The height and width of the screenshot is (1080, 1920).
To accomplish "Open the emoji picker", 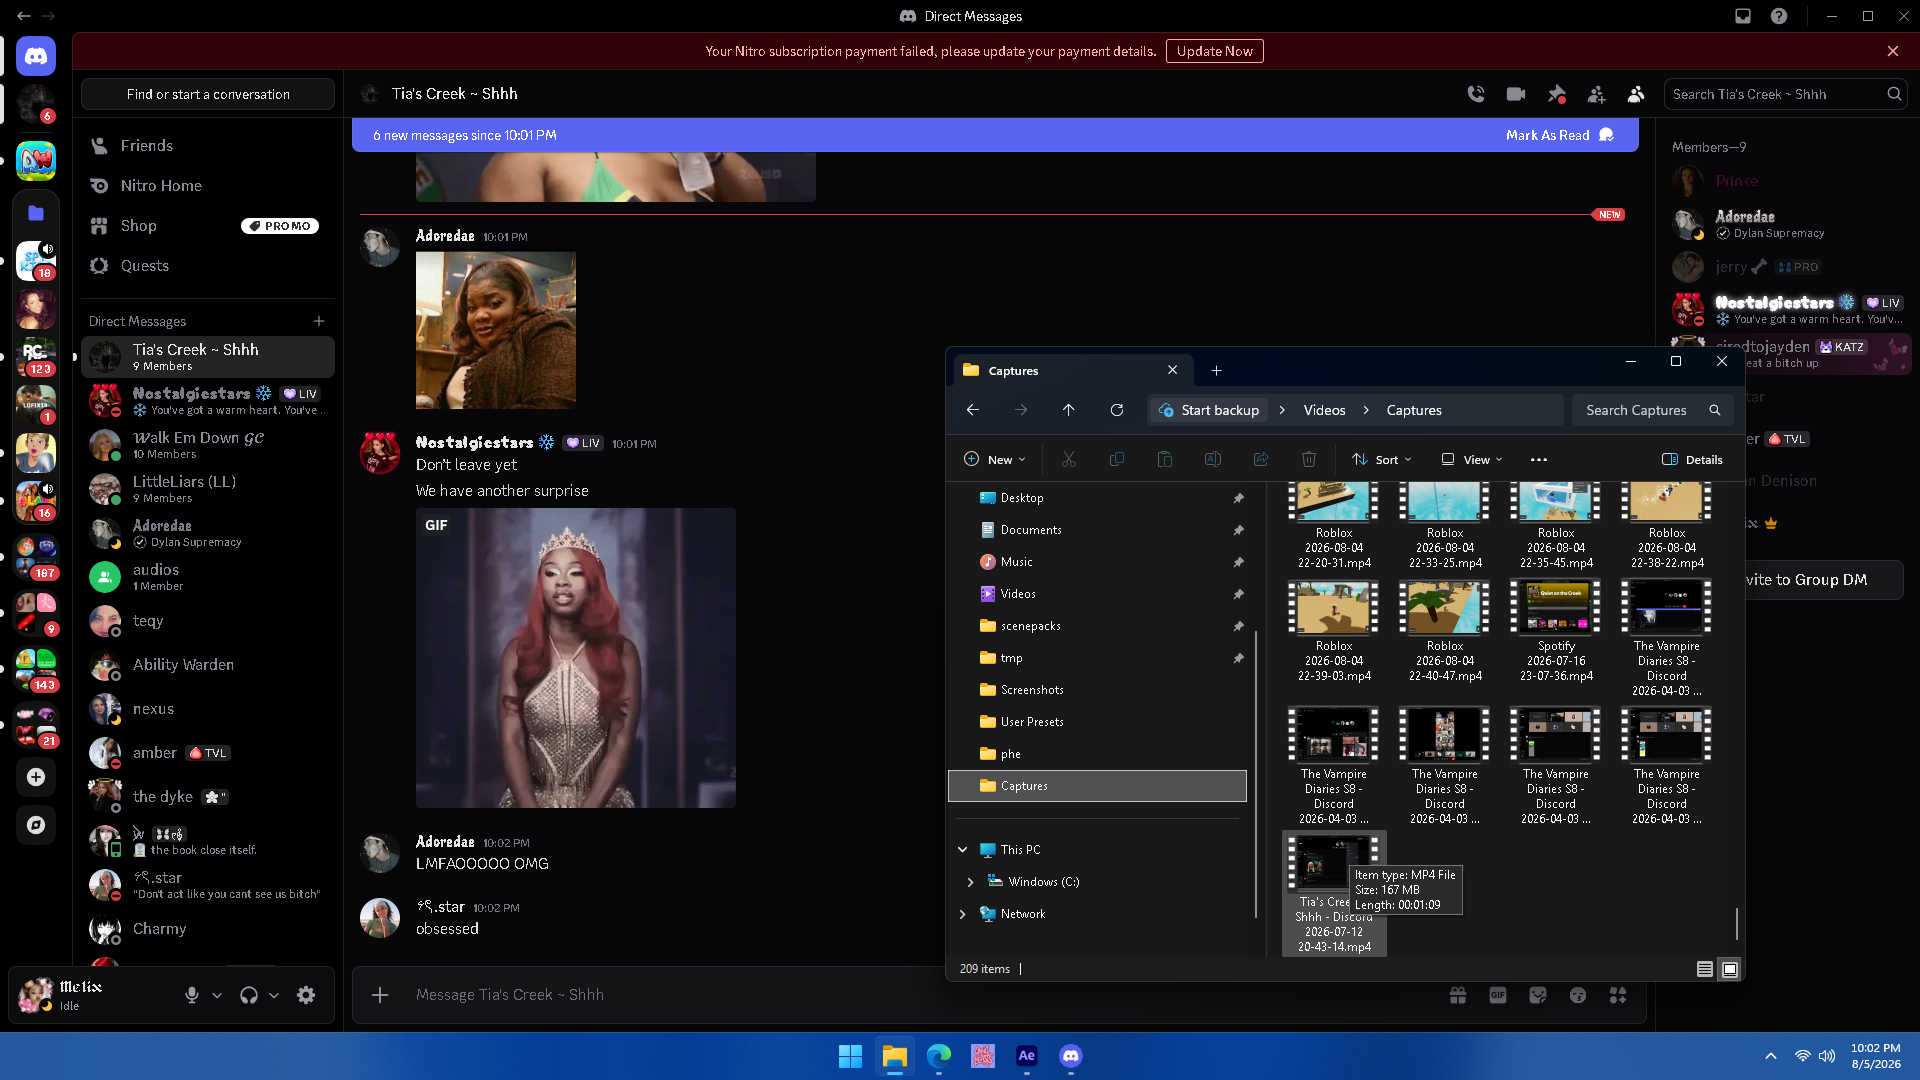I will pyautogui.click(x=1578, y=995).
